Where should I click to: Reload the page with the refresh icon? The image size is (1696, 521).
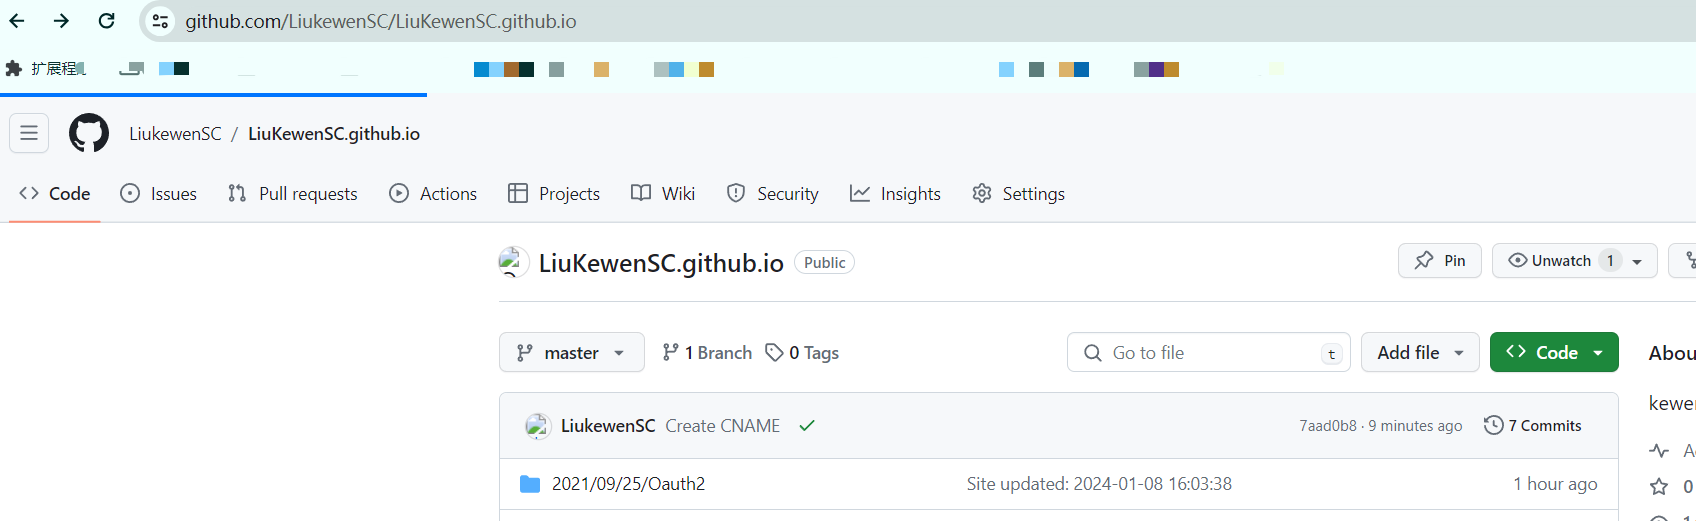click(106, 21)
